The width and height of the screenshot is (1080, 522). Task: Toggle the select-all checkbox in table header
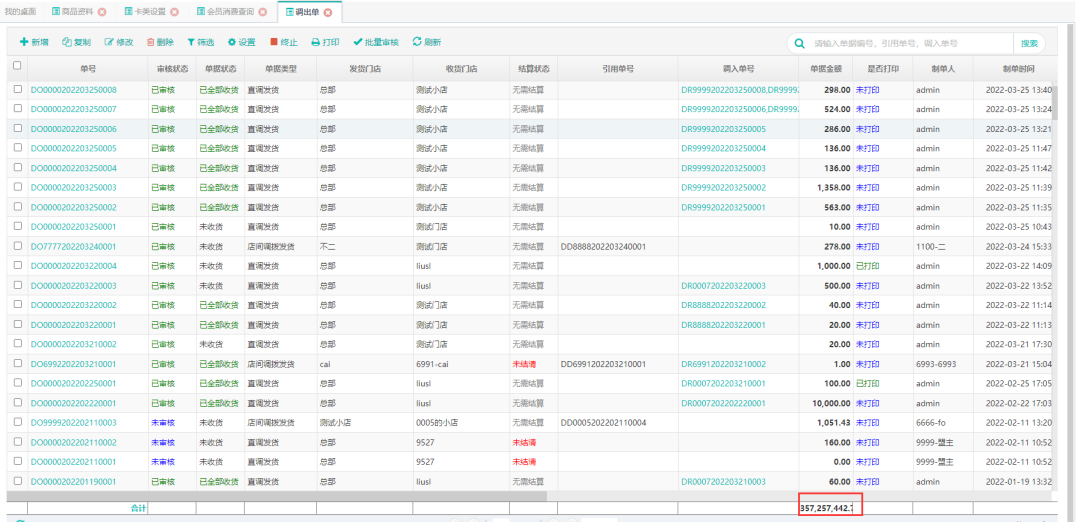tap(17, 66)
